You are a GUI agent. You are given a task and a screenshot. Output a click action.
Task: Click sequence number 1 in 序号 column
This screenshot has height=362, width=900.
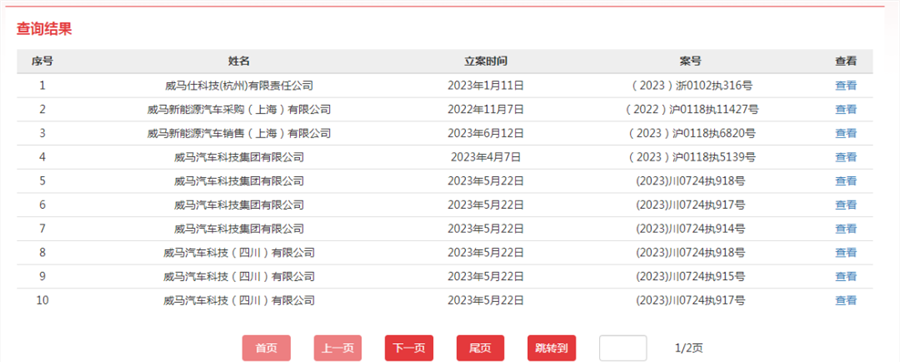click(42, 85)
